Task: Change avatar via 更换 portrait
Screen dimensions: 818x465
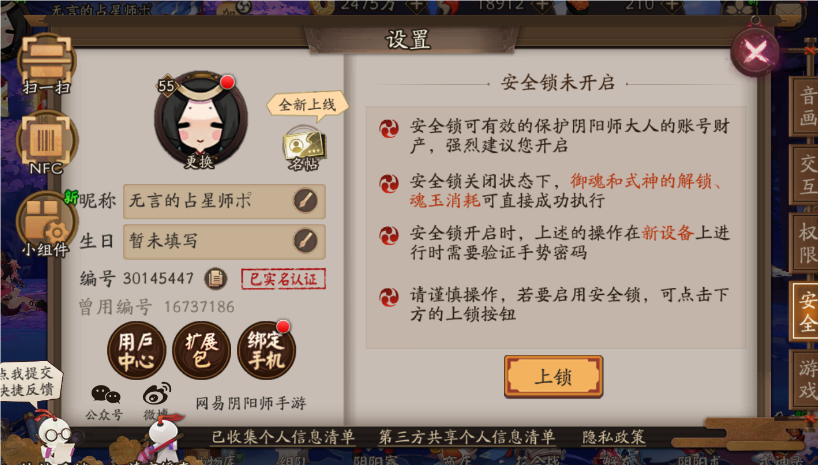Action: point(200,121)
